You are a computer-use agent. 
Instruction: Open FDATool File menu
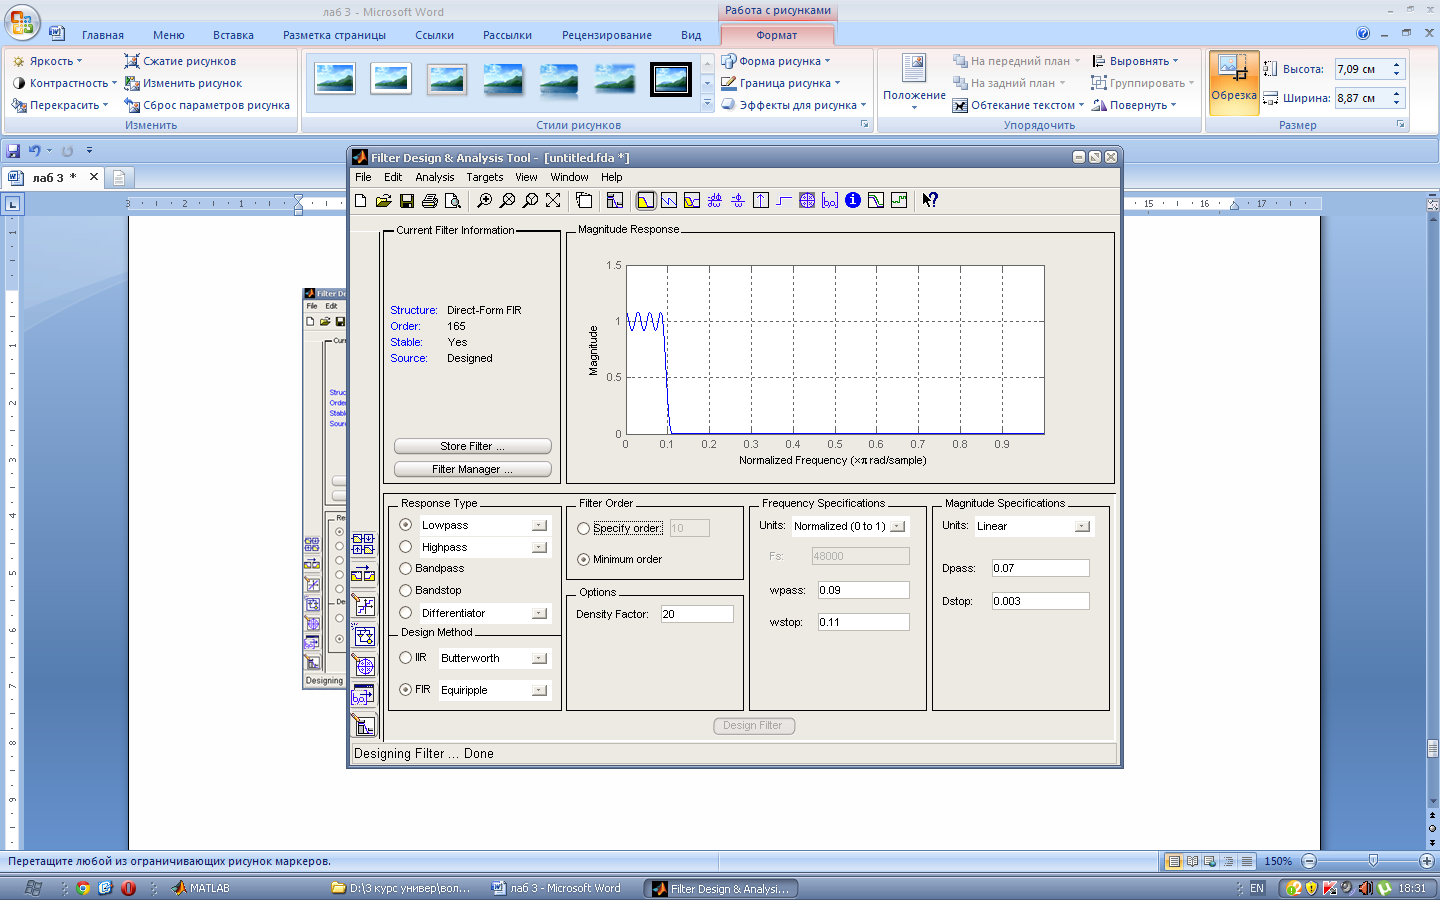click(x=363, y=177)
